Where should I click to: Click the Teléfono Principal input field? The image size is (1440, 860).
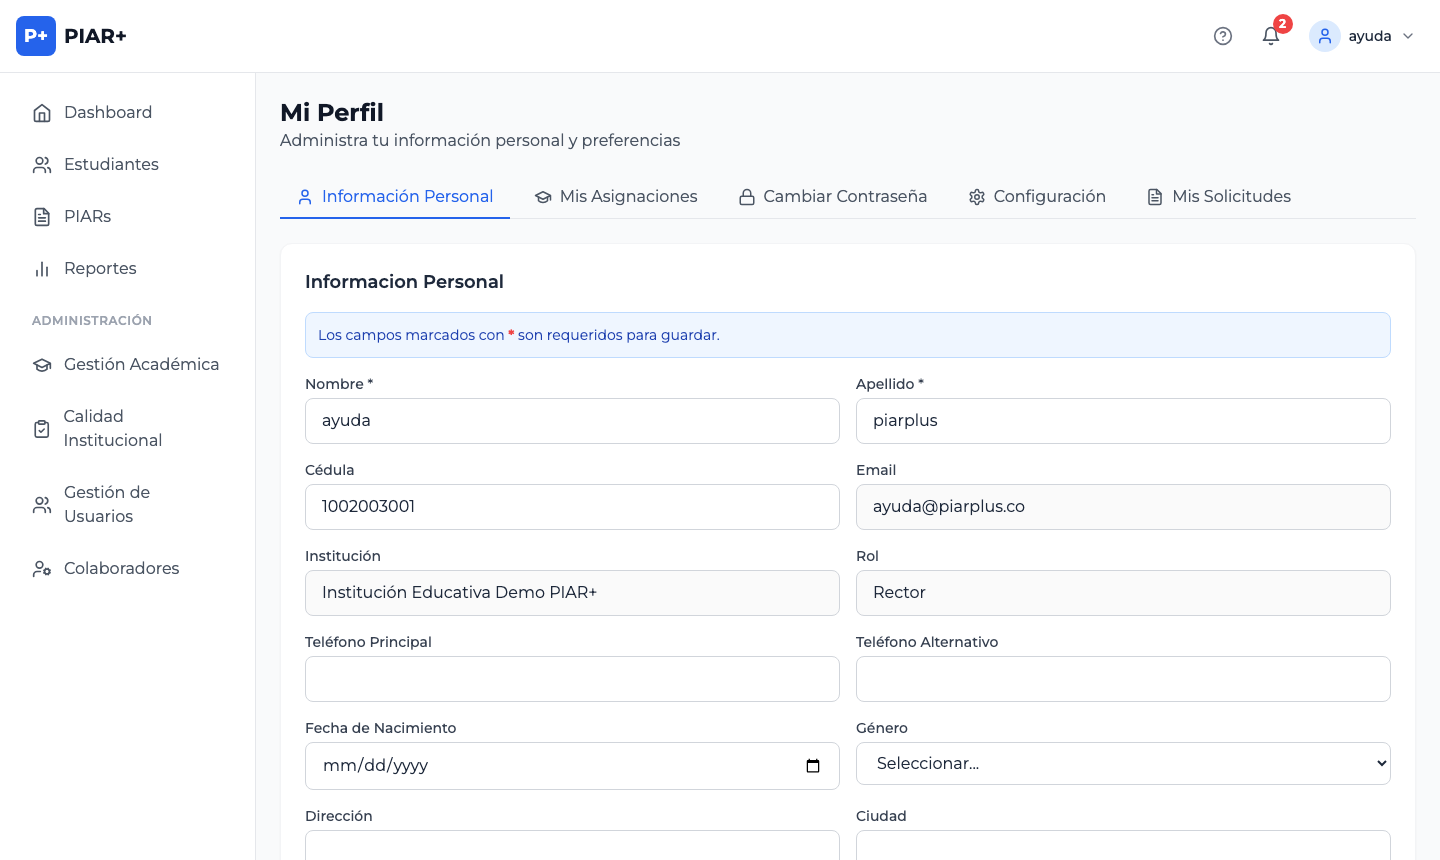572,679
